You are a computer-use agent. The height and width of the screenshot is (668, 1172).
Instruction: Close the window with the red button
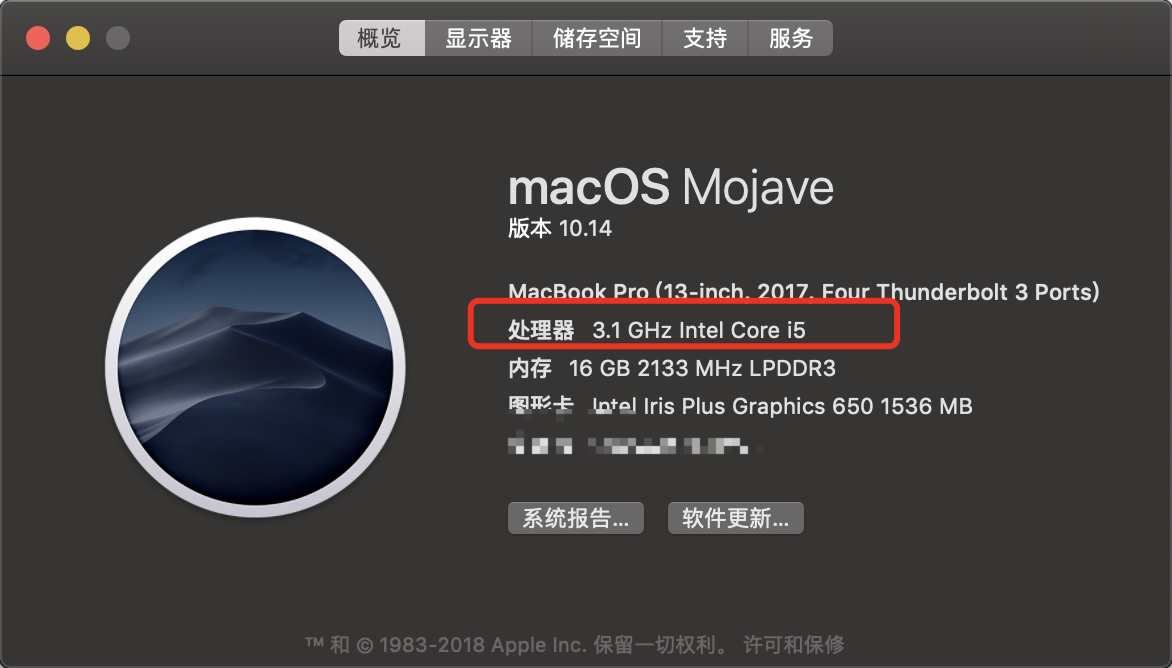38,38
